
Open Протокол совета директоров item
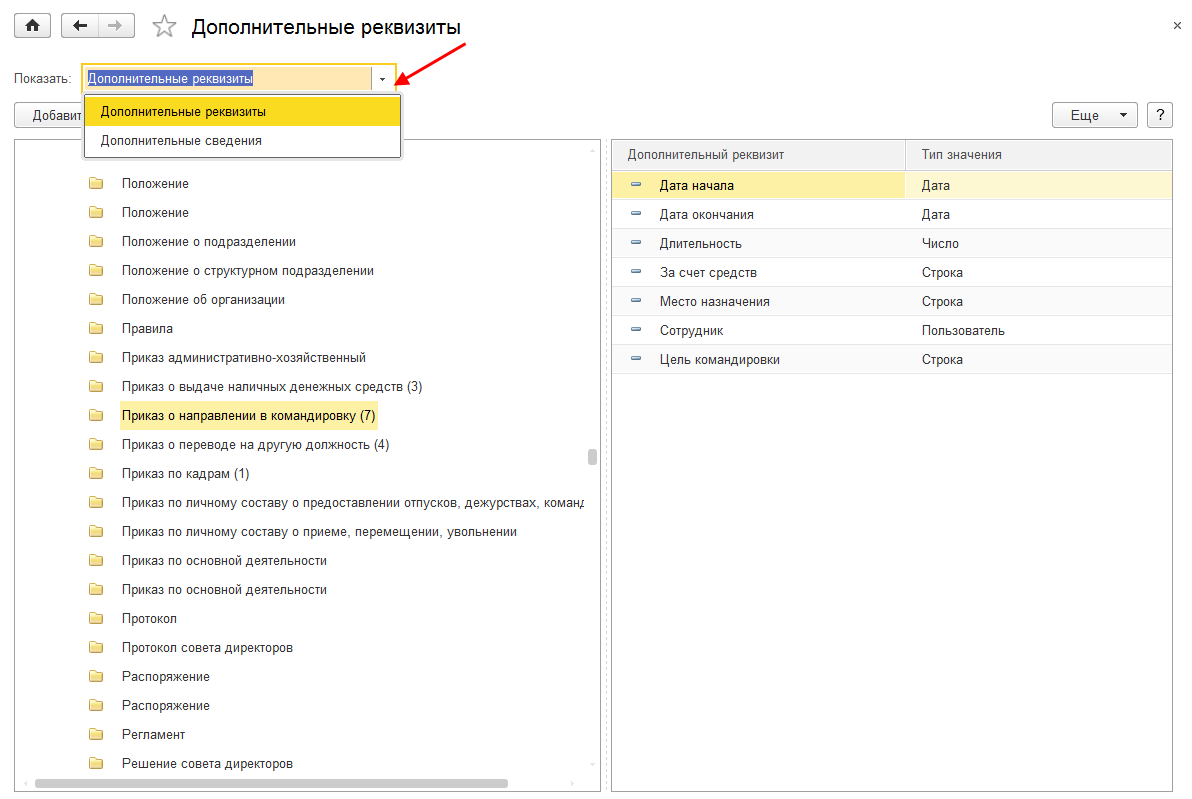tap(207, 647)
